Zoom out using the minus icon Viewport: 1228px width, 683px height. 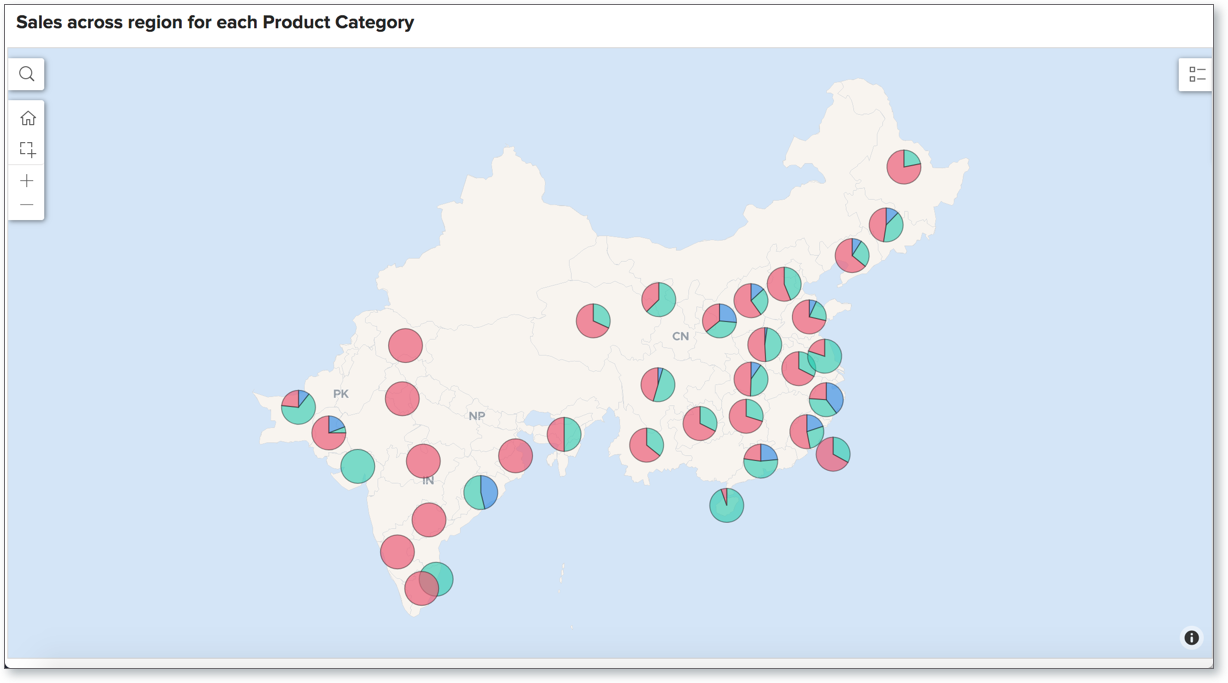(27, 205)
